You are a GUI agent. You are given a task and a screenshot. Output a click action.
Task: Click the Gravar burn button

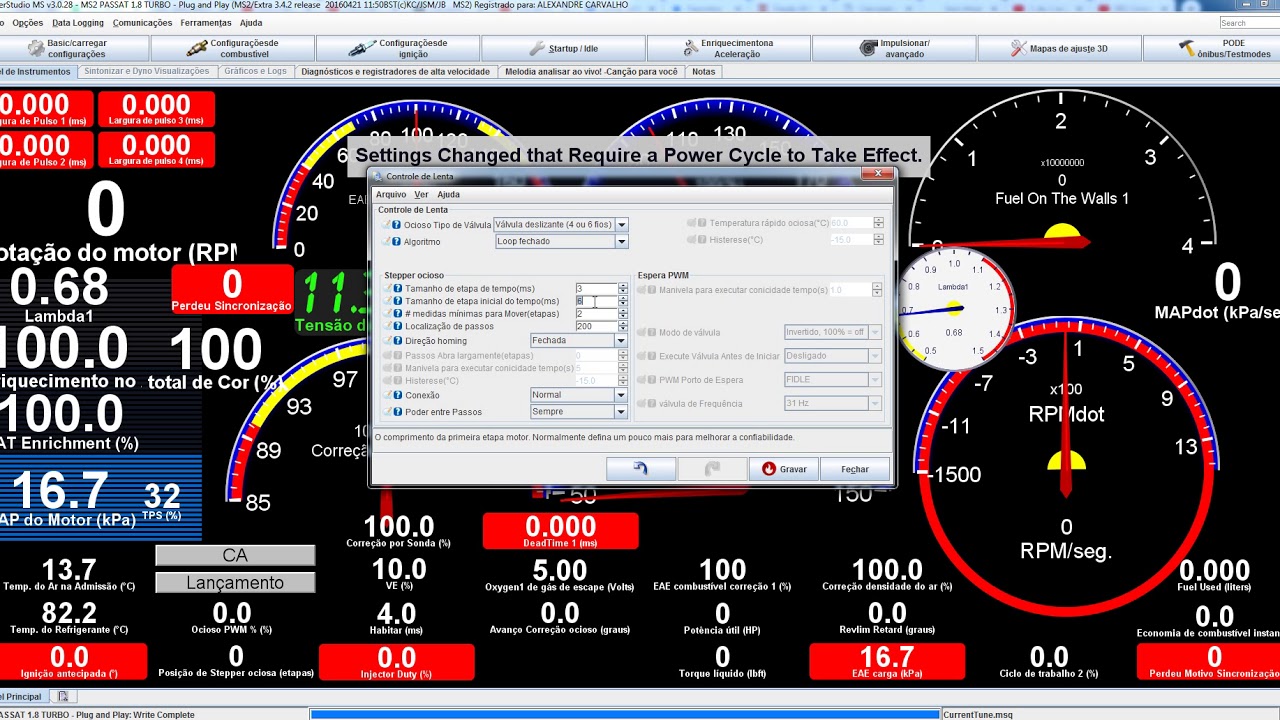point(784,468)
